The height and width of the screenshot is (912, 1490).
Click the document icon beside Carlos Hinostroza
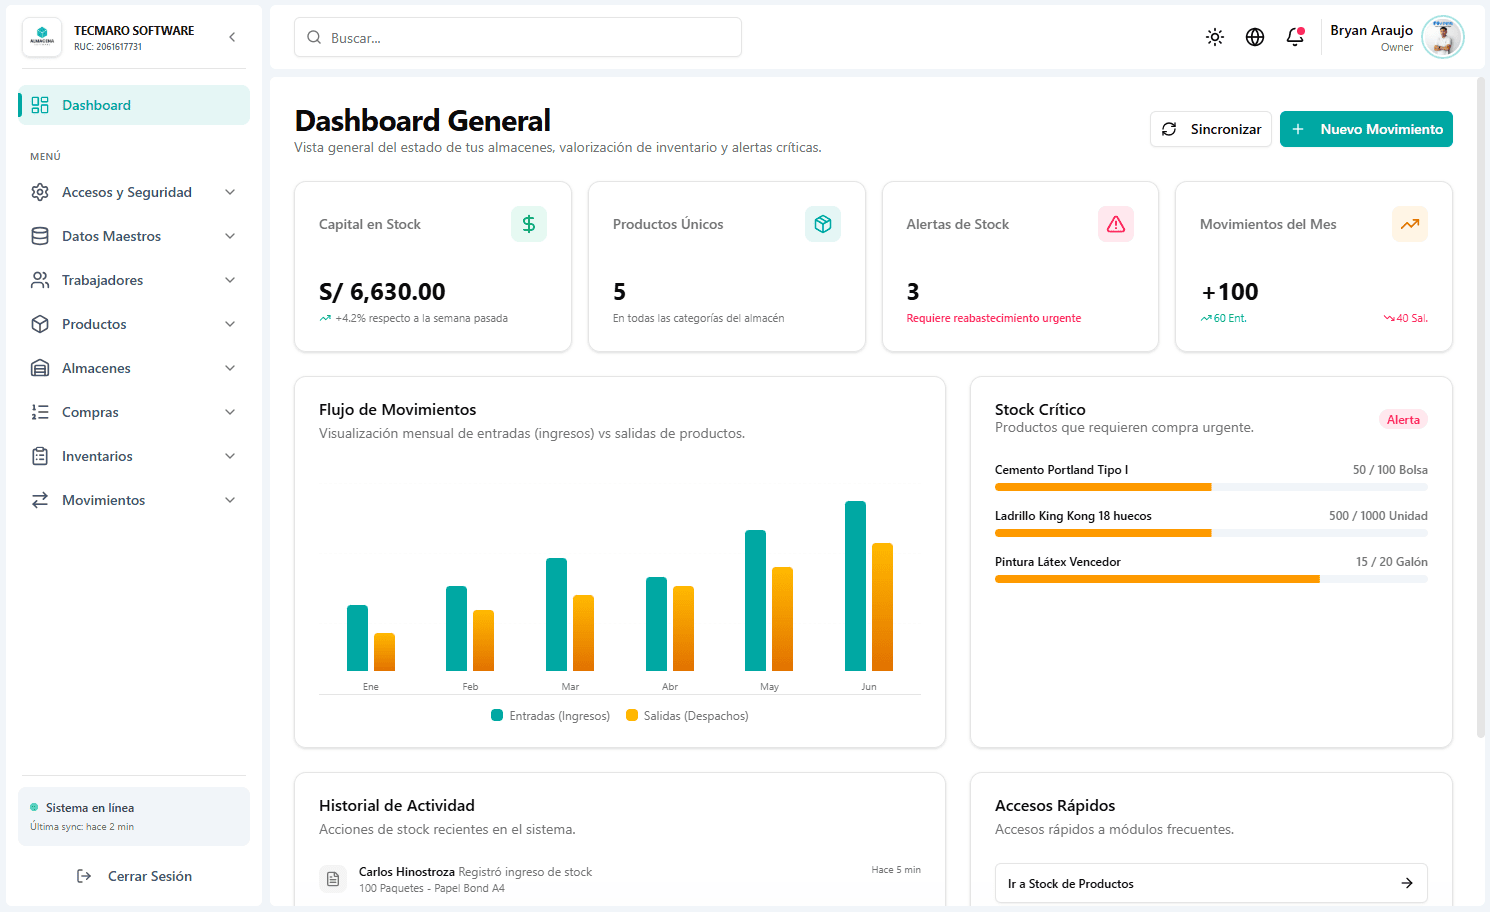(333, 879)
